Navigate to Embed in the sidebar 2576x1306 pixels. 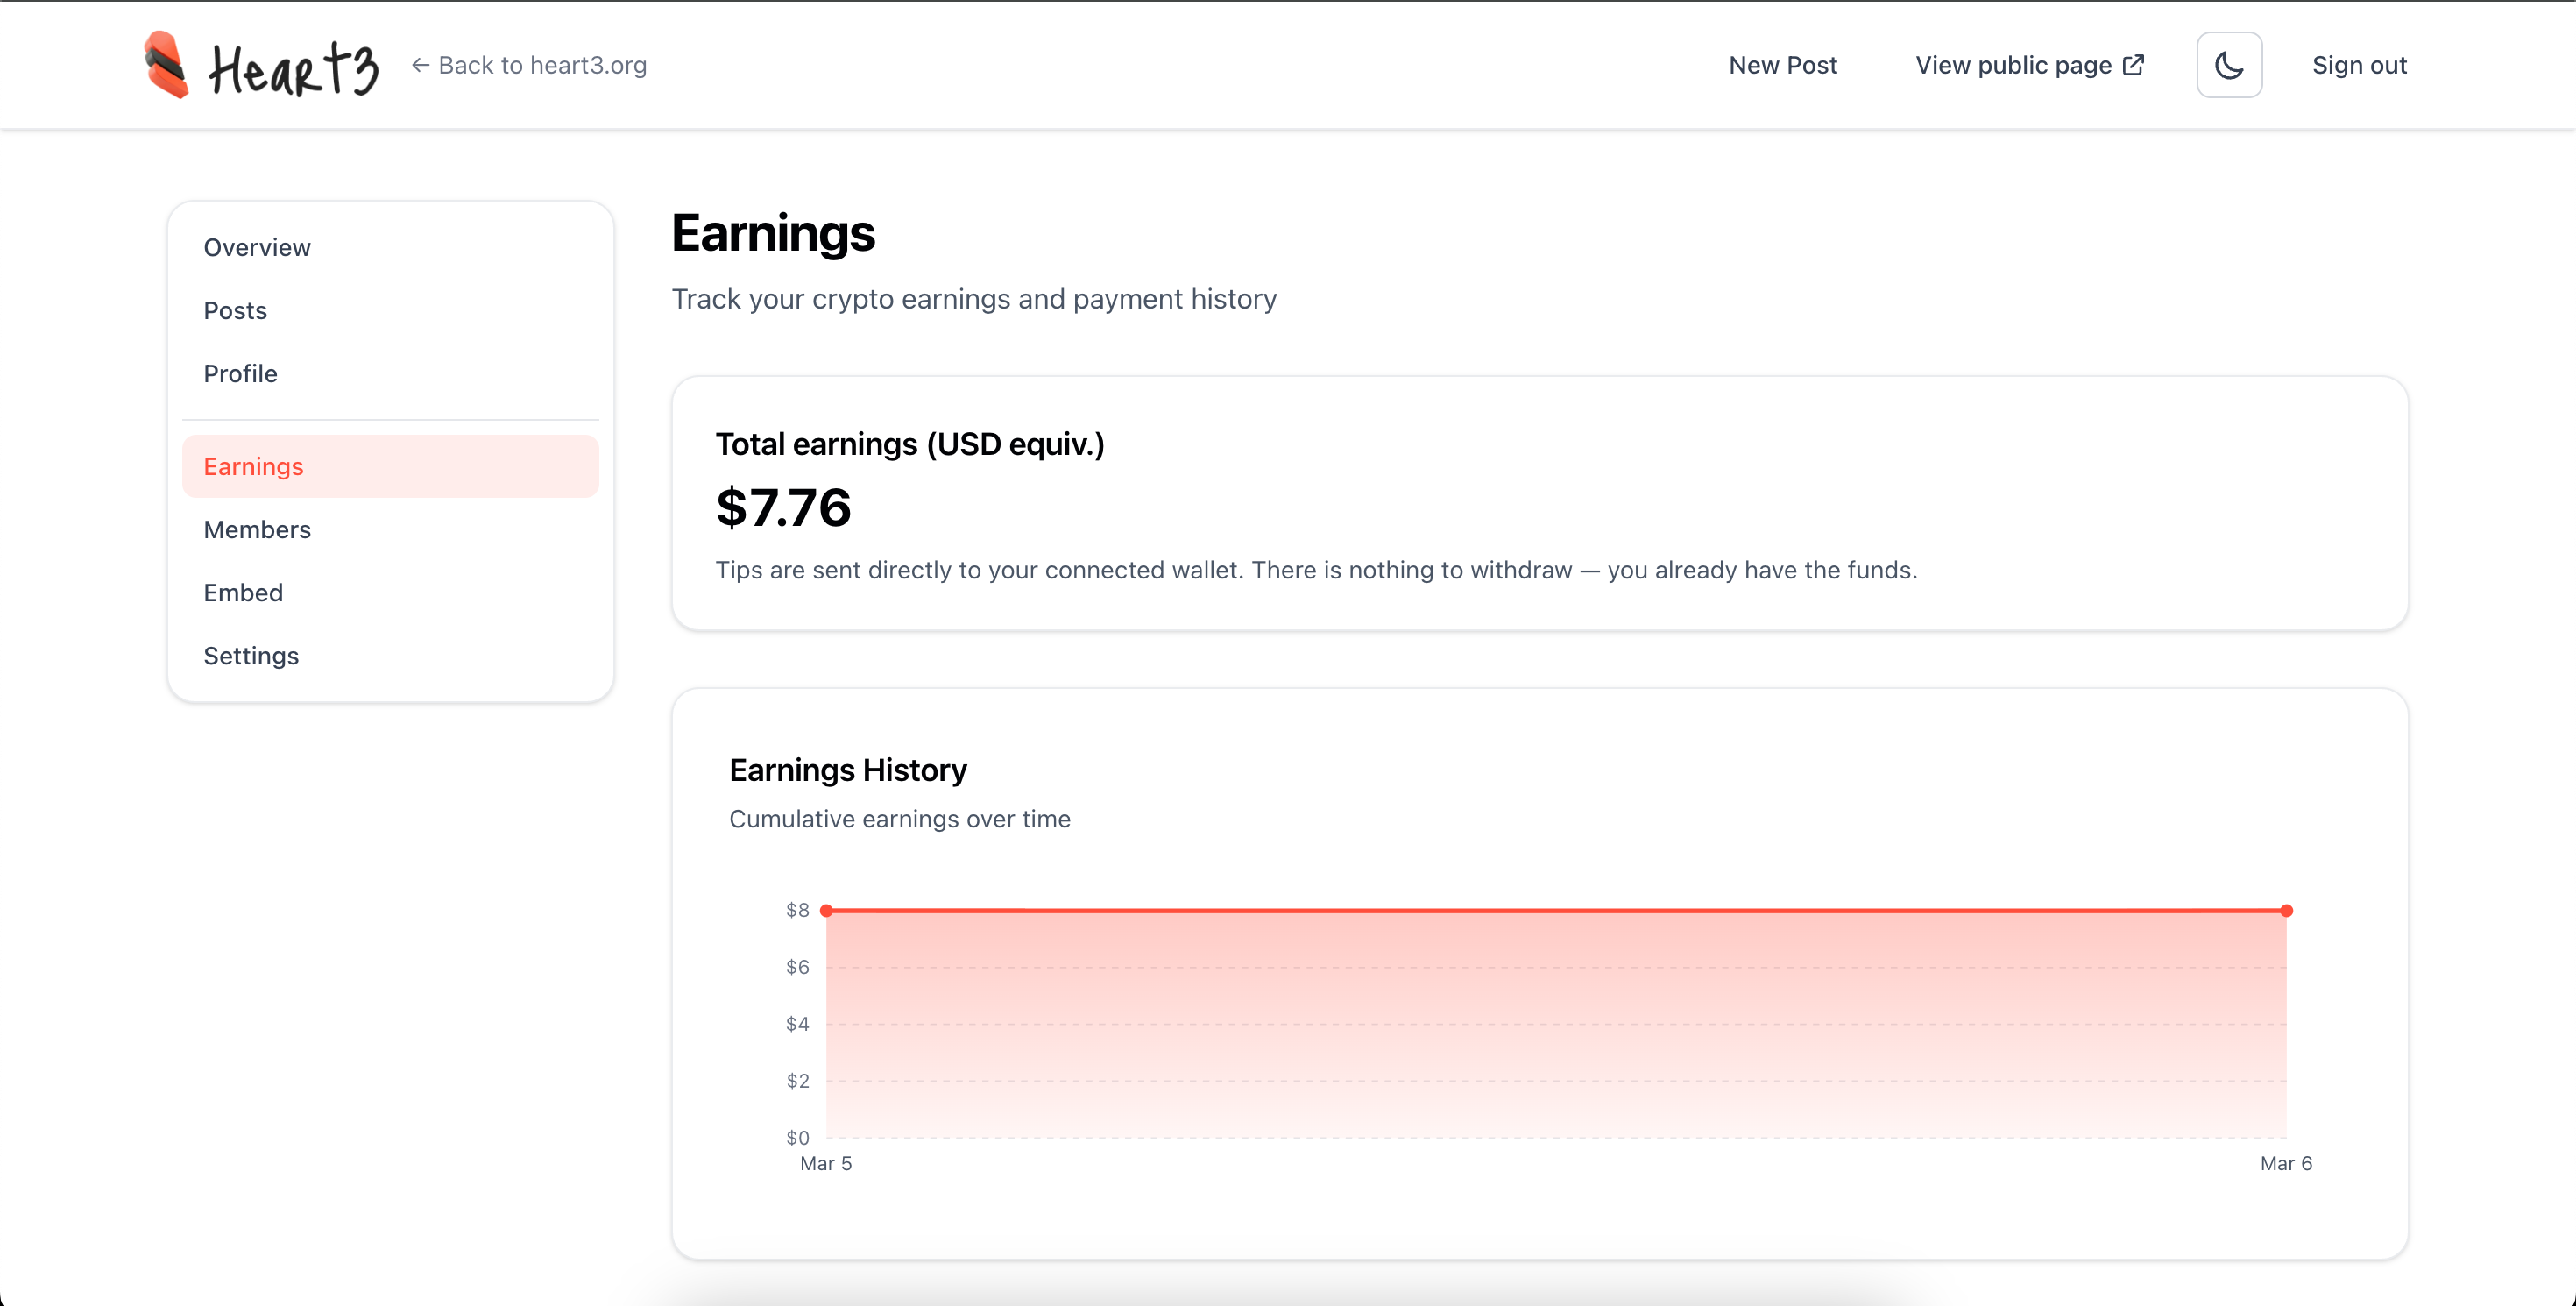(x=243, y=592)
